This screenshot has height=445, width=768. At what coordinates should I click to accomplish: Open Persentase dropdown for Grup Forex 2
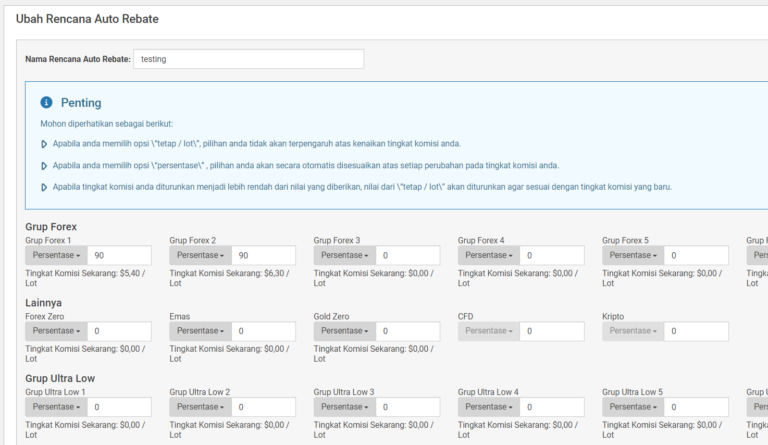200,256
